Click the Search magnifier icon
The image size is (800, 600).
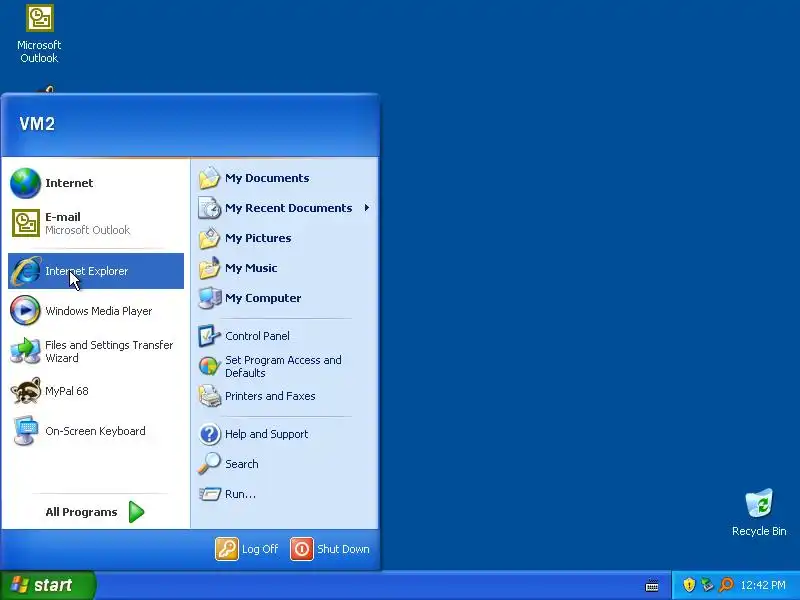pos(209,464)
